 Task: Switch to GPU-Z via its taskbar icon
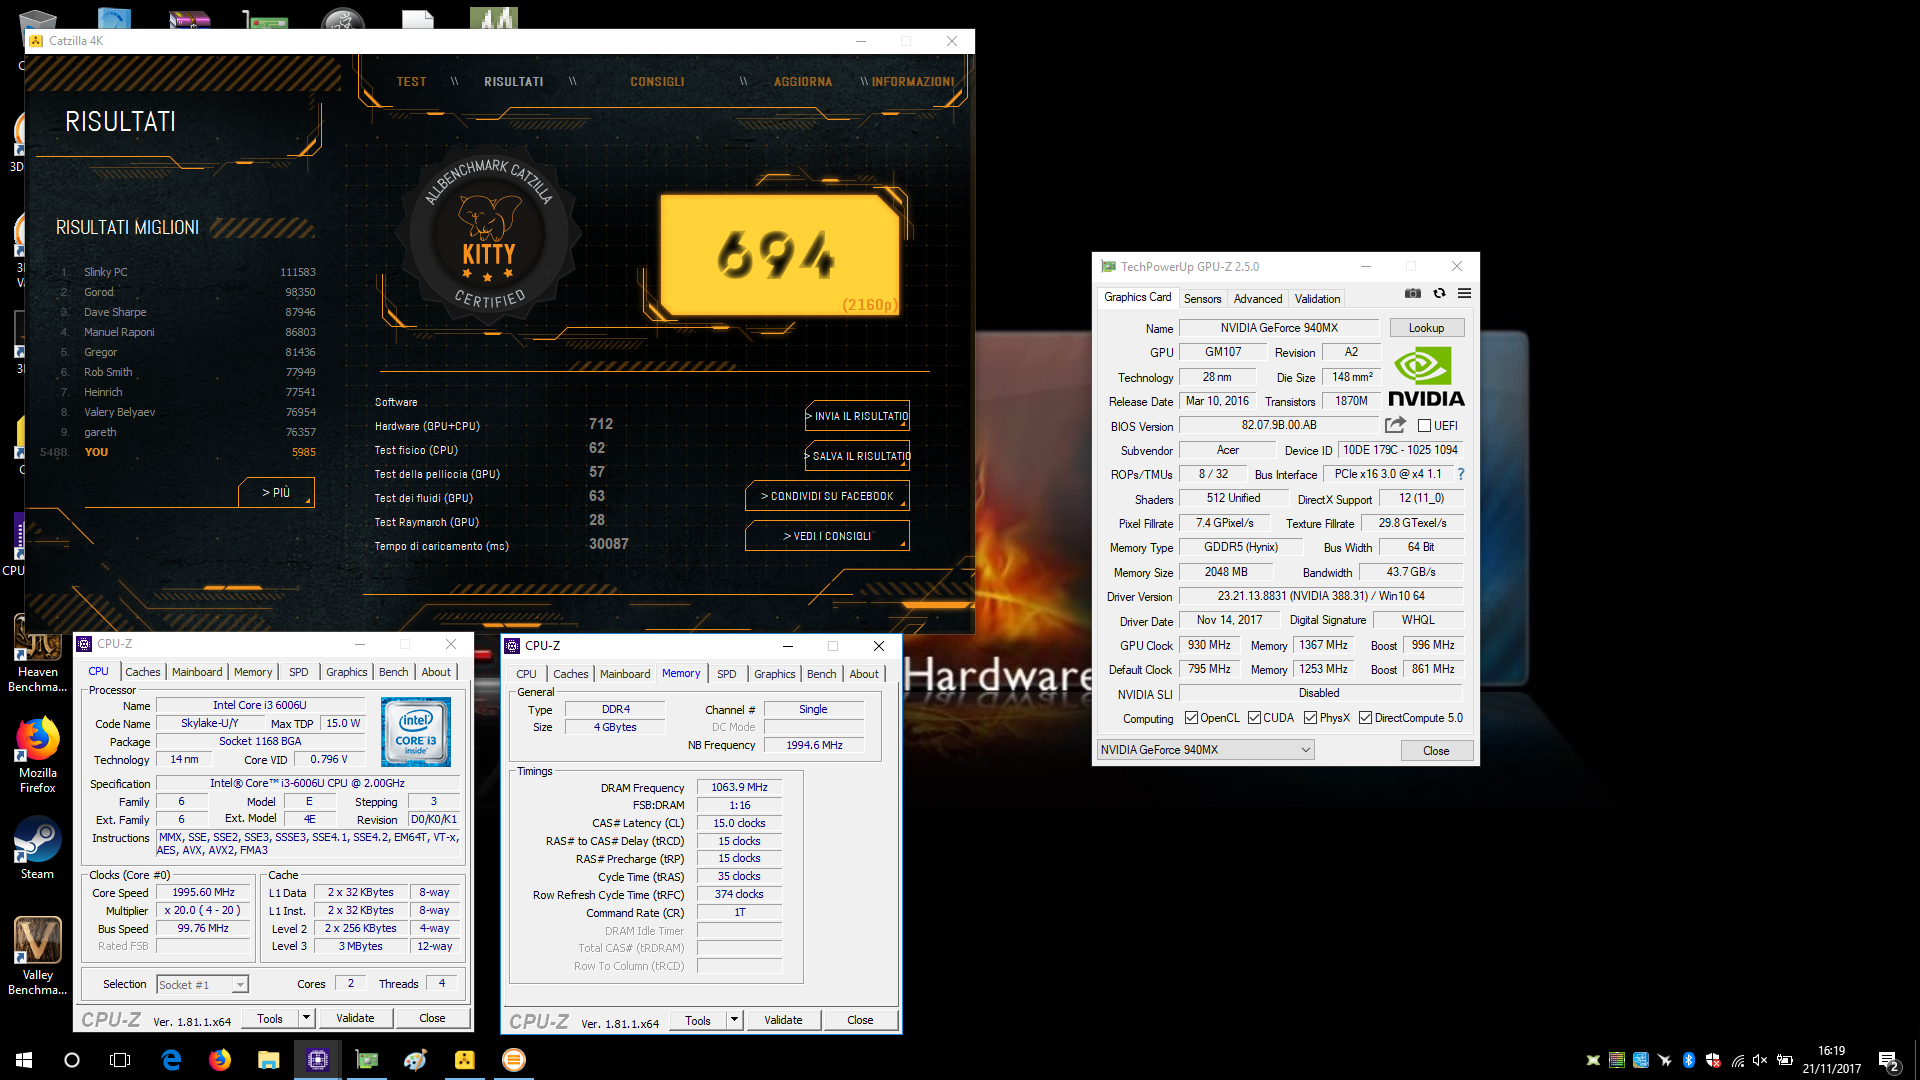[367, 1060]
